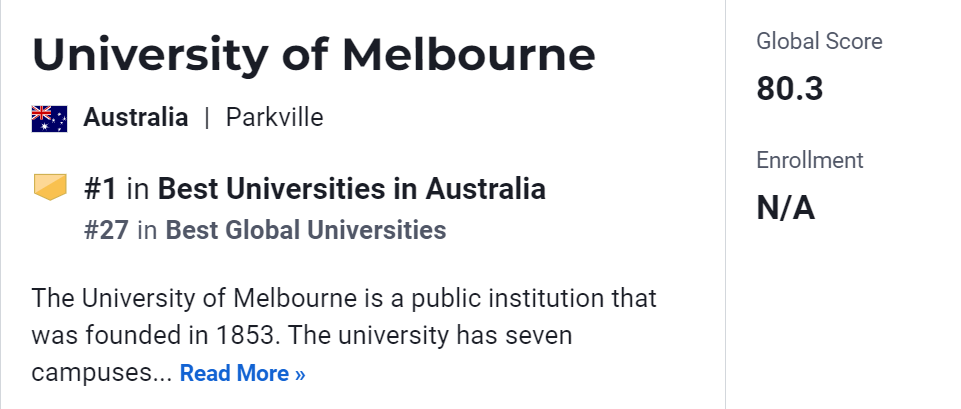This screenshot has width=961, height=409.
Task: Open the University of Melbourne heading
Action: point(313,54)
